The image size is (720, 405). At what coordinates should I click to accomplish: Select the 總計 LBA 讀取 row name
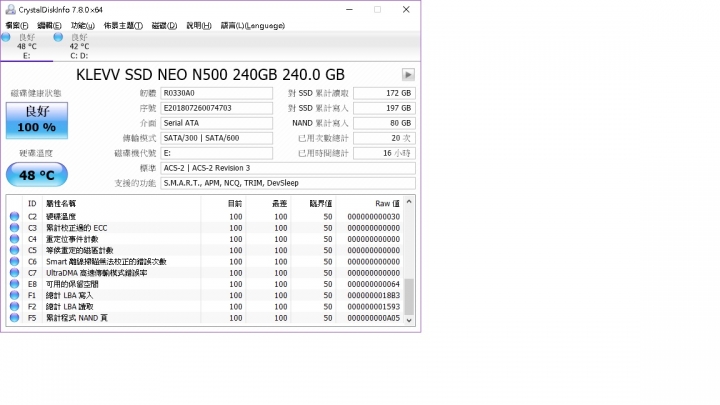tap(69, 306)
